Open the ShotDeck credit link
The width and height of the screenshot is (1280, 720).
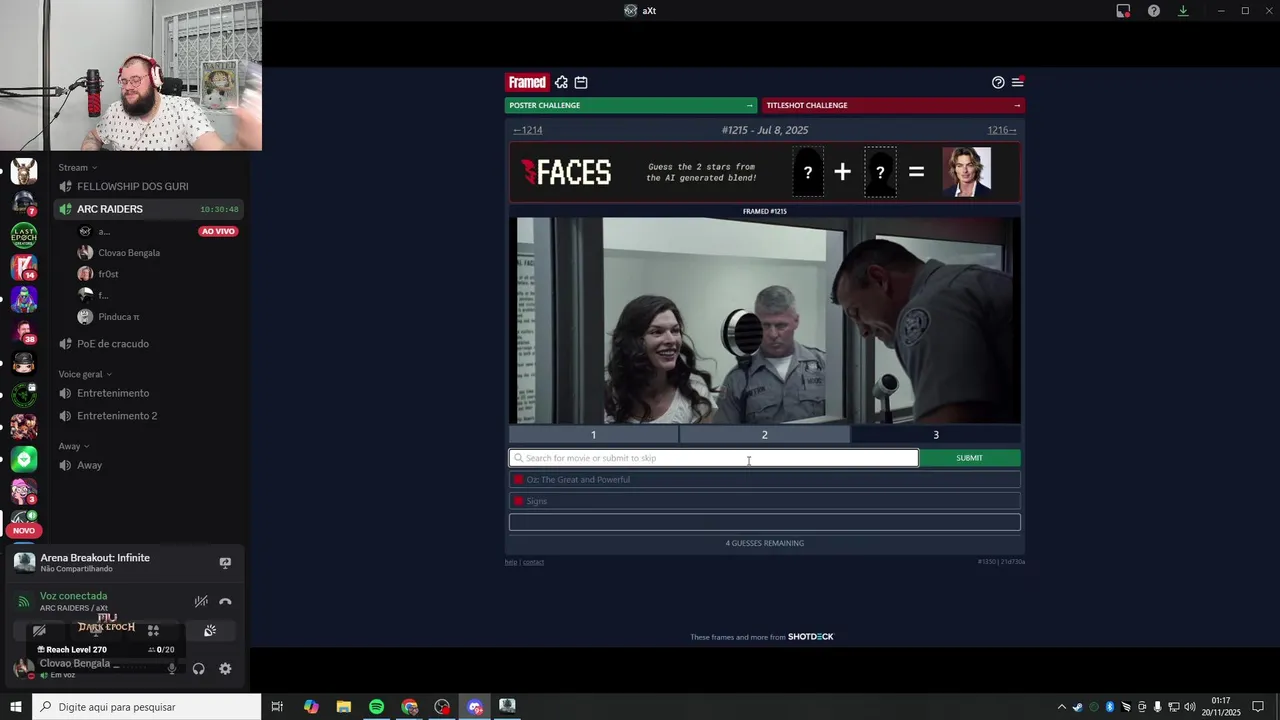[x=810, y=637]
